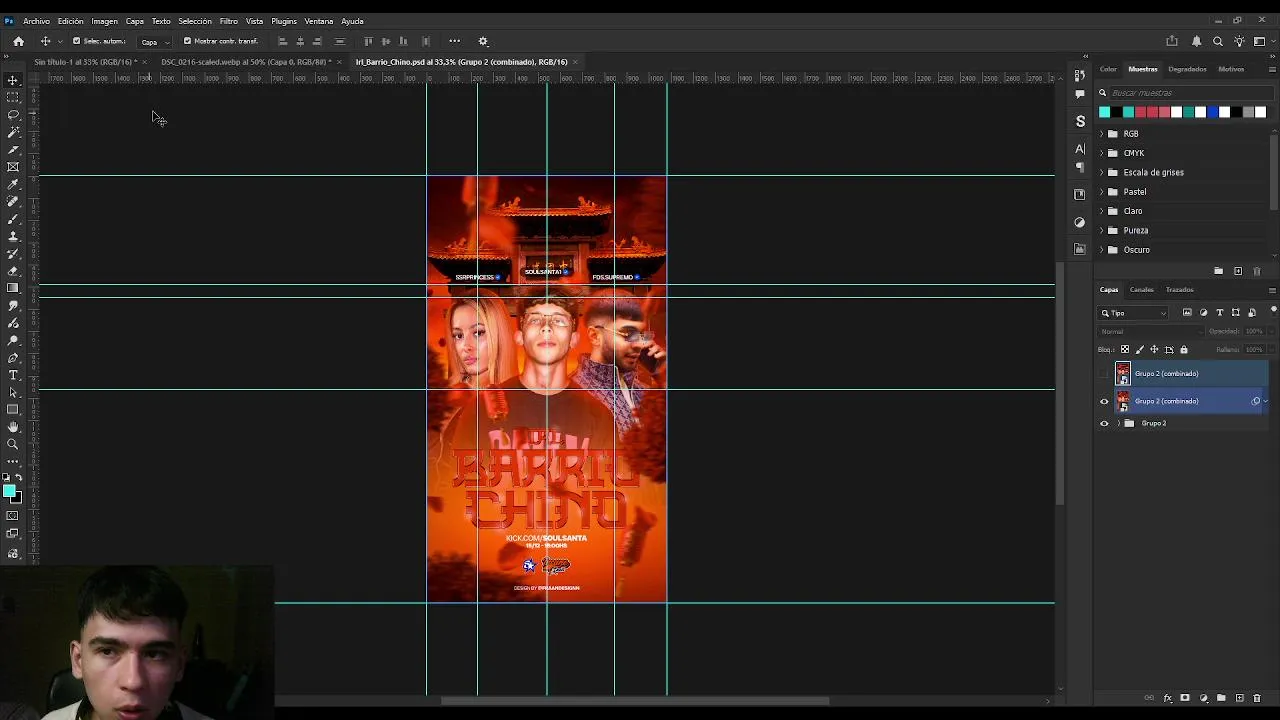Select the Rectangle shape tool

point(13,409)
